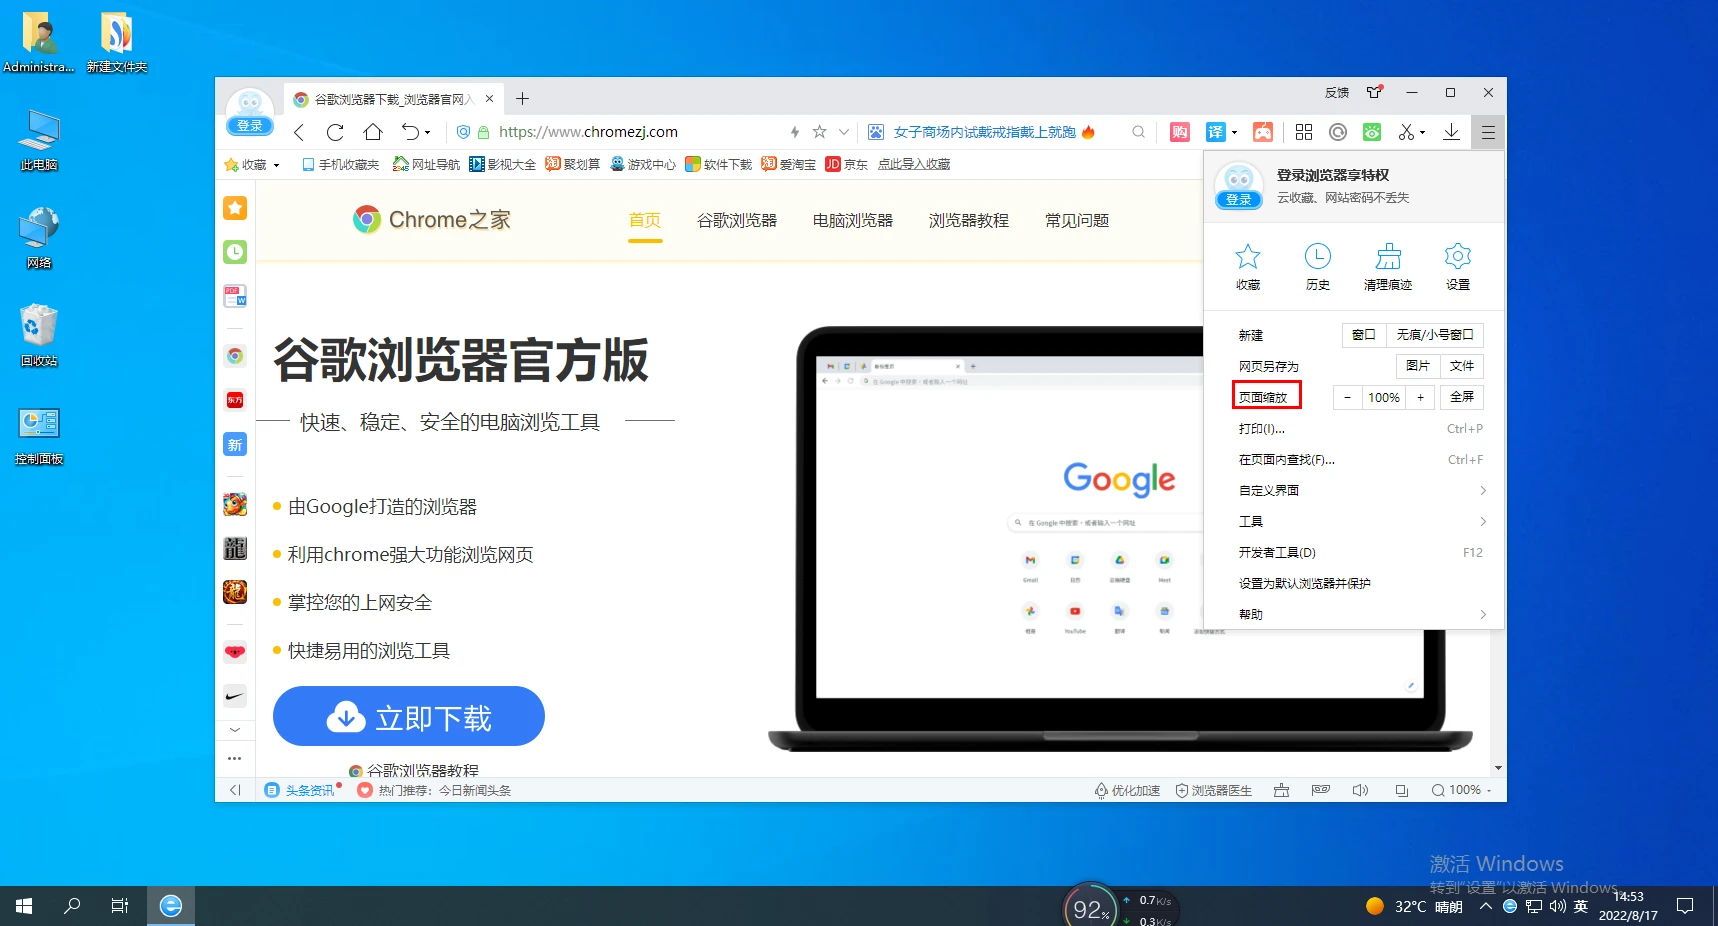Screen dimensions: 1718x926
Task: Collapse sidebar with bottom-left arrow
Action: click(x=235, y=790)
